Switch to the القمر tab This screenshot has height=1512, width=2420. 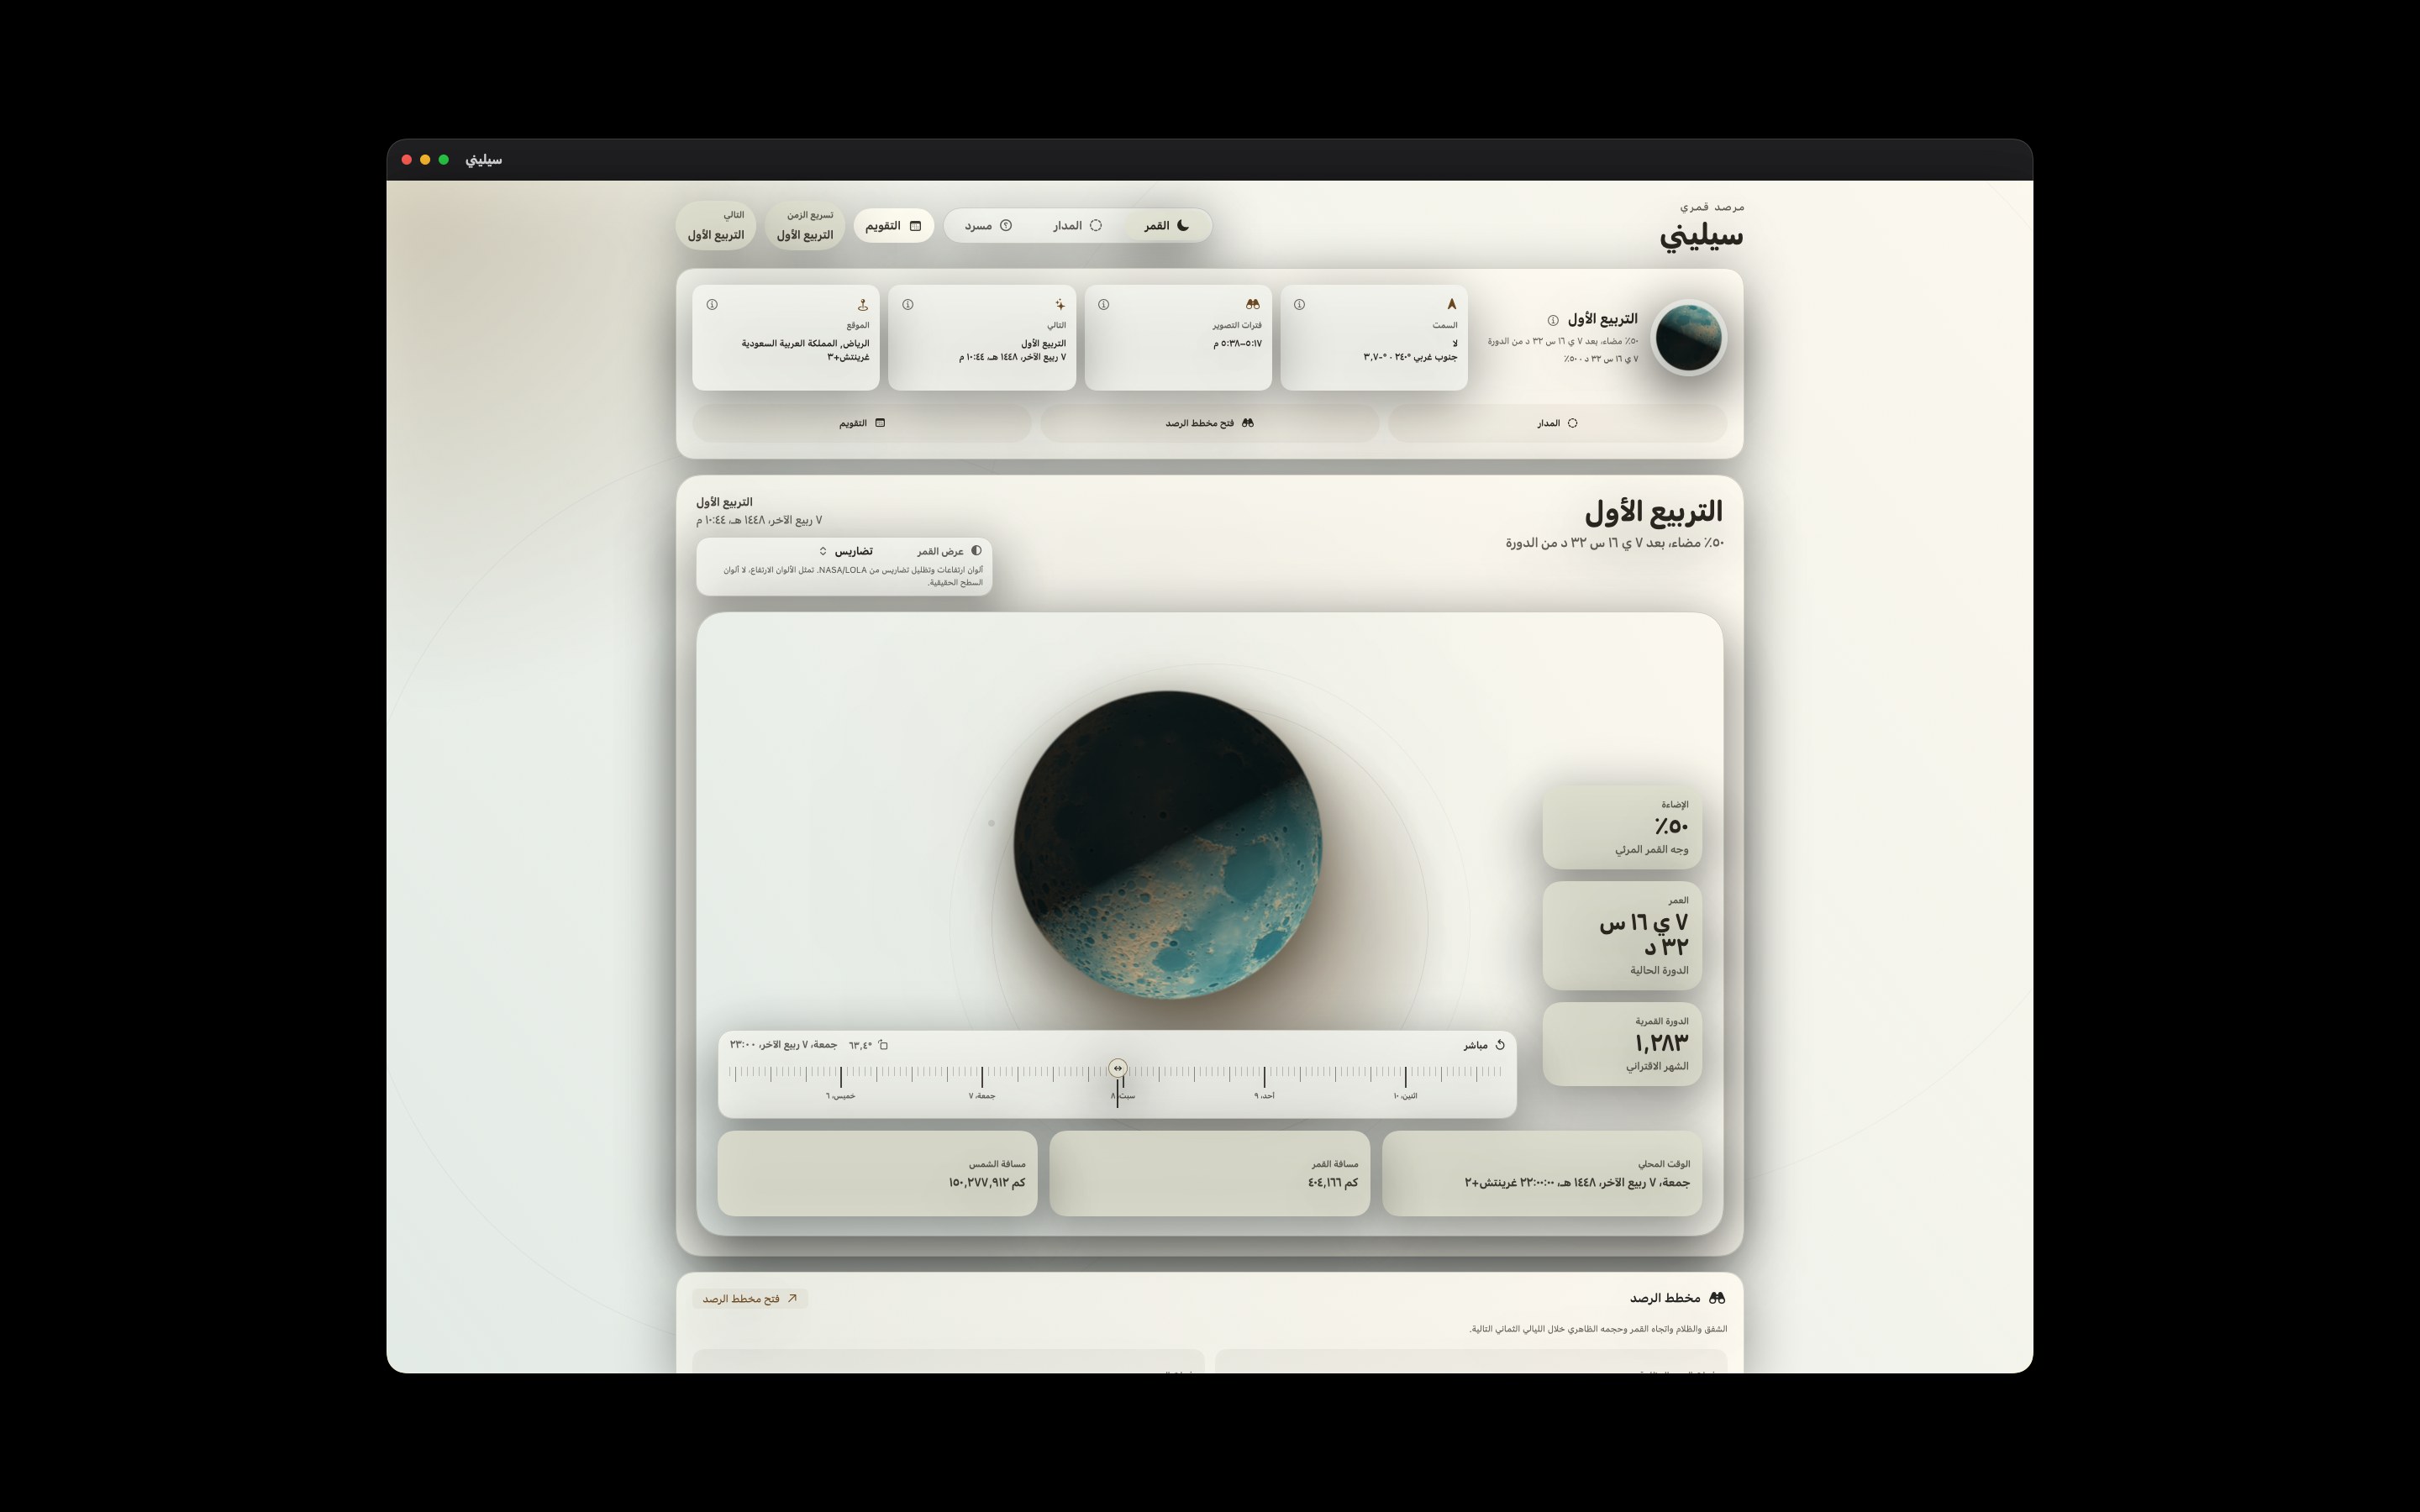pyautogui.click(x=1167, y=226)
